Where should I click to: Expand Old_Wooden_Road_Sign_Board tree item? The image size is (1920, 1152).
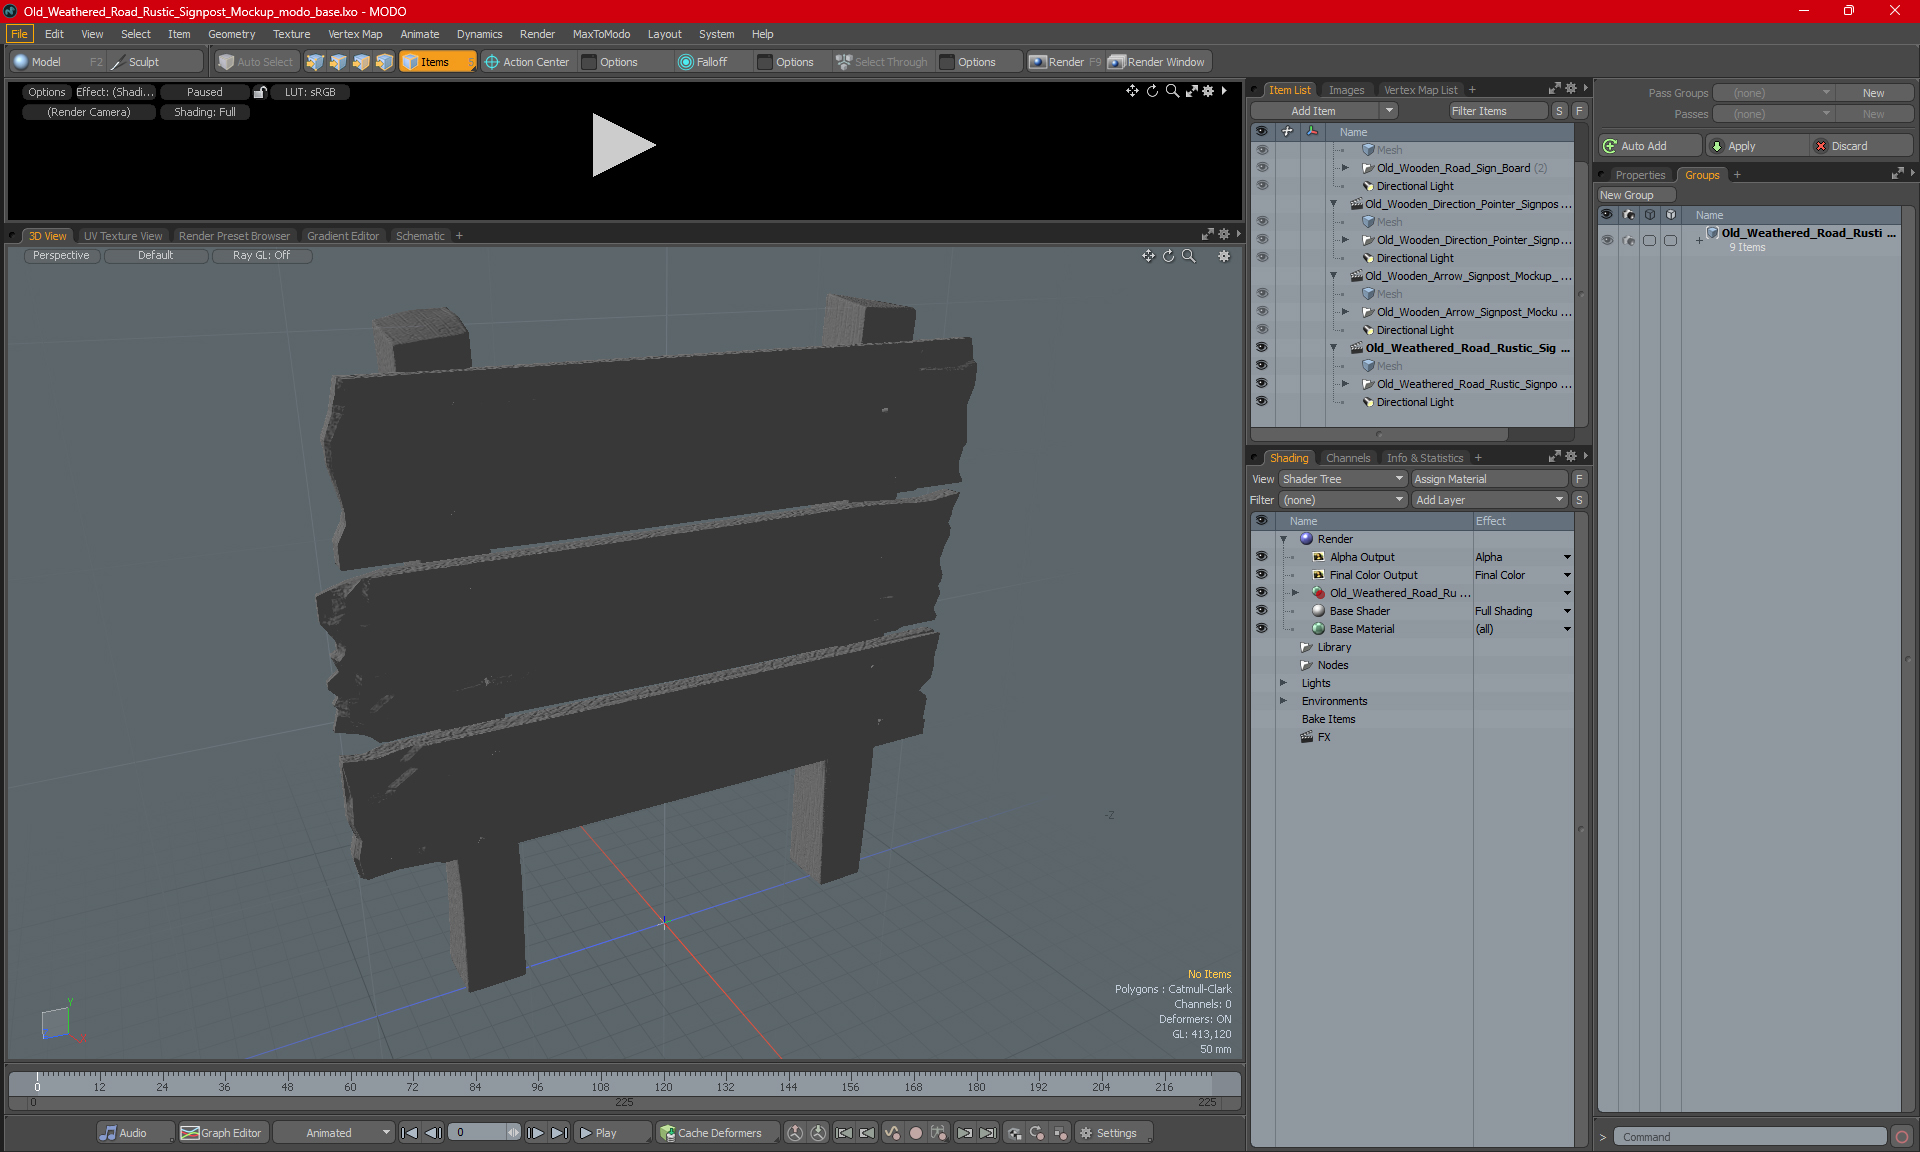point(1345,168)
